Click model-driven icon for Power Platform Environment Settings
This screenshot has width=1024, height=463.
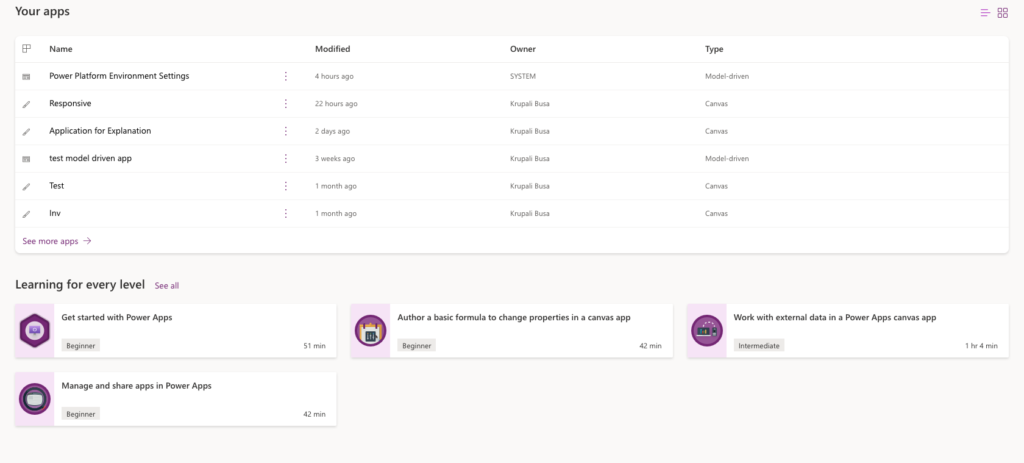tap(26, 77)
